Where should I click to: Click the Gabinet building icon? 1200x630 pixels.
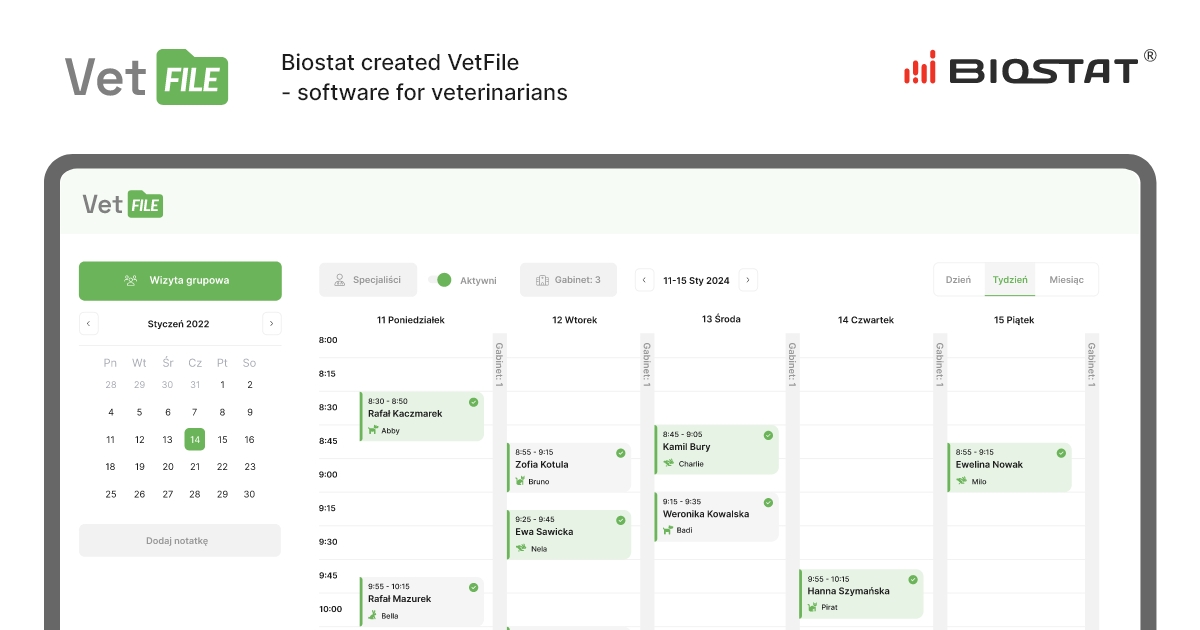[542, 280]
